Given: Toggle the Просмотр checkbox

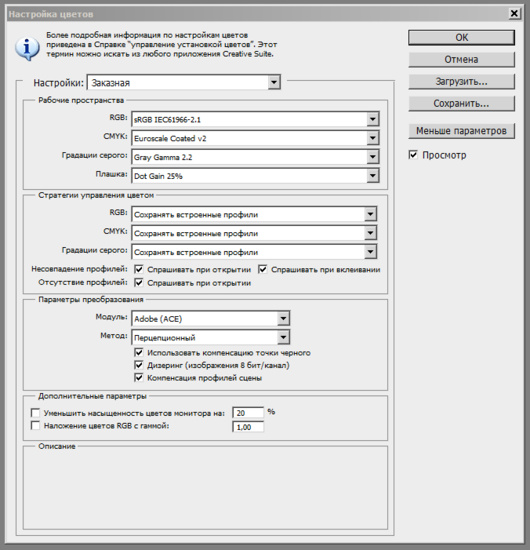Looking at the screenshot, I should pyautogui.click(x=413, y=155).
